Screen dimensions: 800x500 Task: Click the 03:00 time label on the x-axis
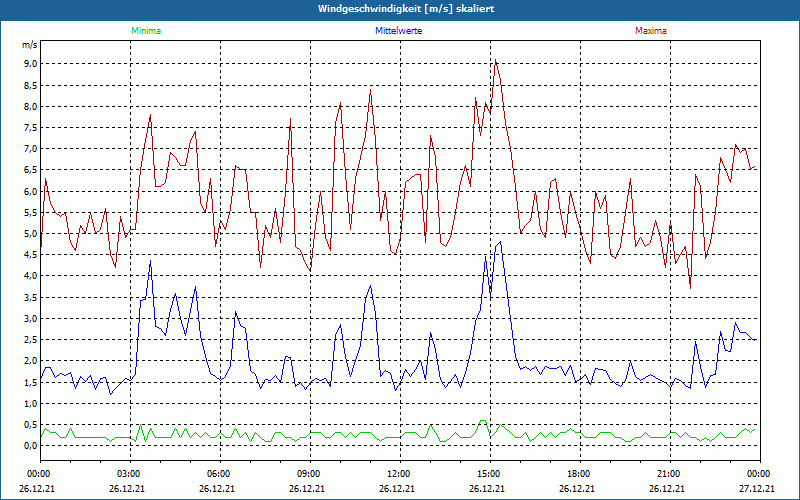click(130, 474)
